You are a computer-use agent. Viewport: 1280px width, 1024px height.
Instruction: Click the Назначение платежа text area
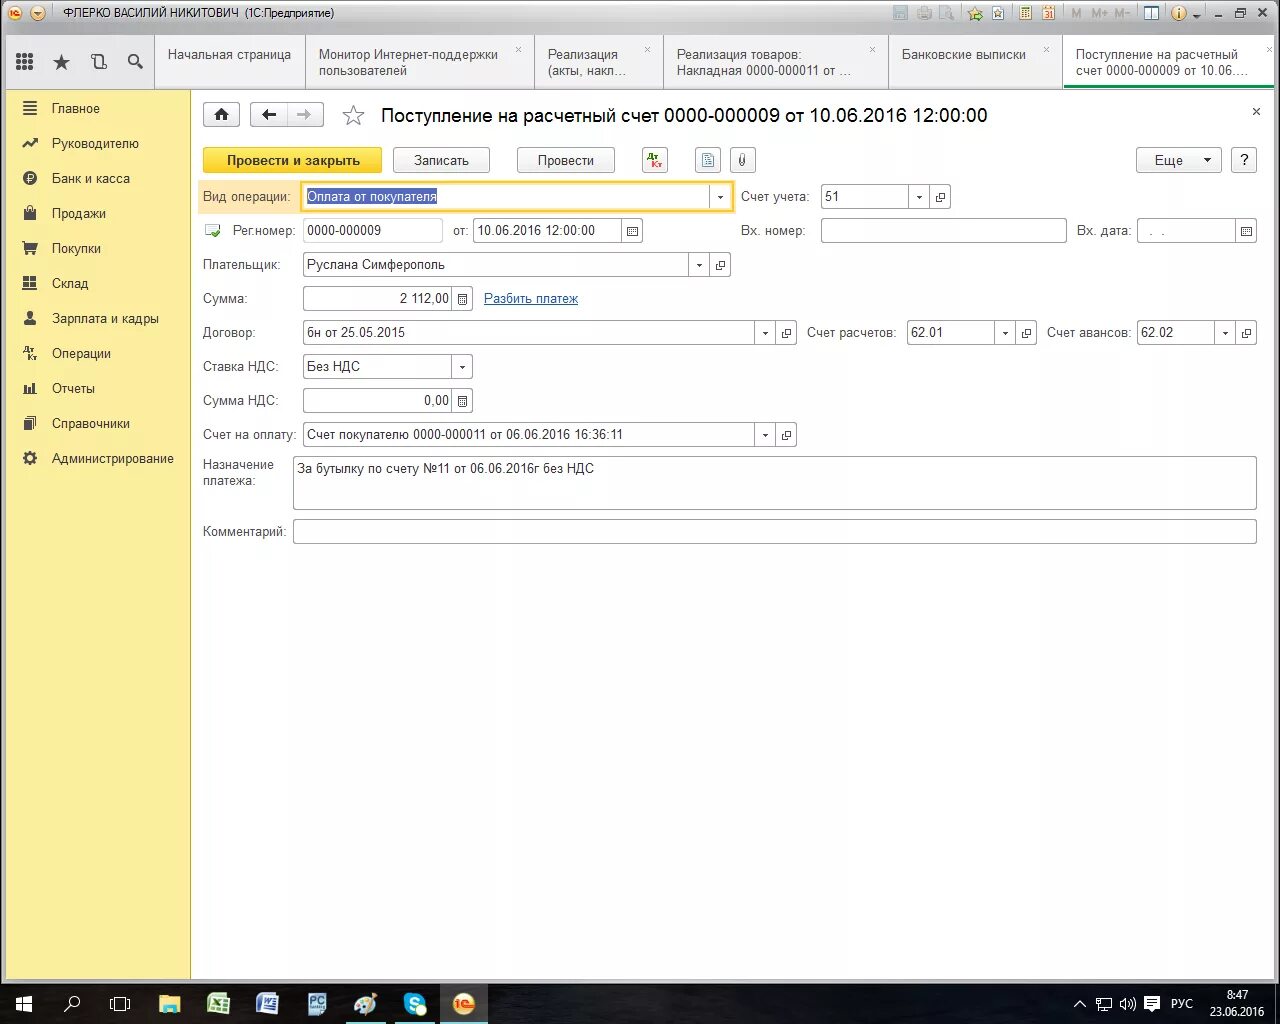coord(774,483)
